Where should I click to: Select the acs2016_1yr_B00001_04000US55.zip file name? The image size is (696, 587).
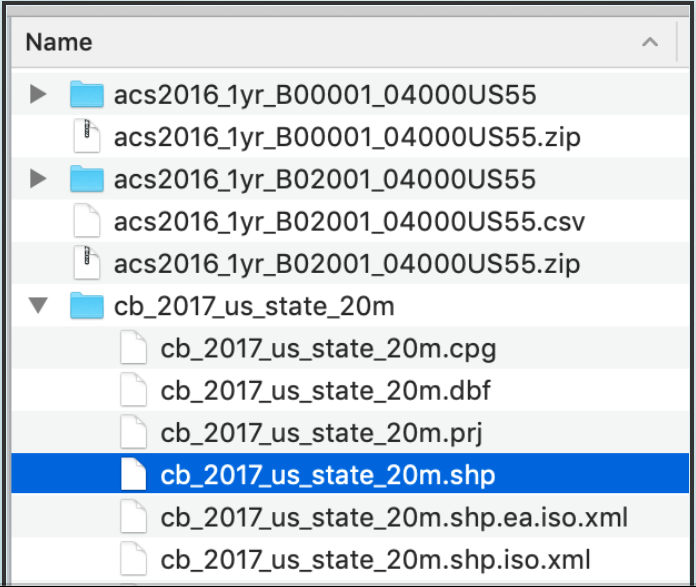[x=347, y=137]
